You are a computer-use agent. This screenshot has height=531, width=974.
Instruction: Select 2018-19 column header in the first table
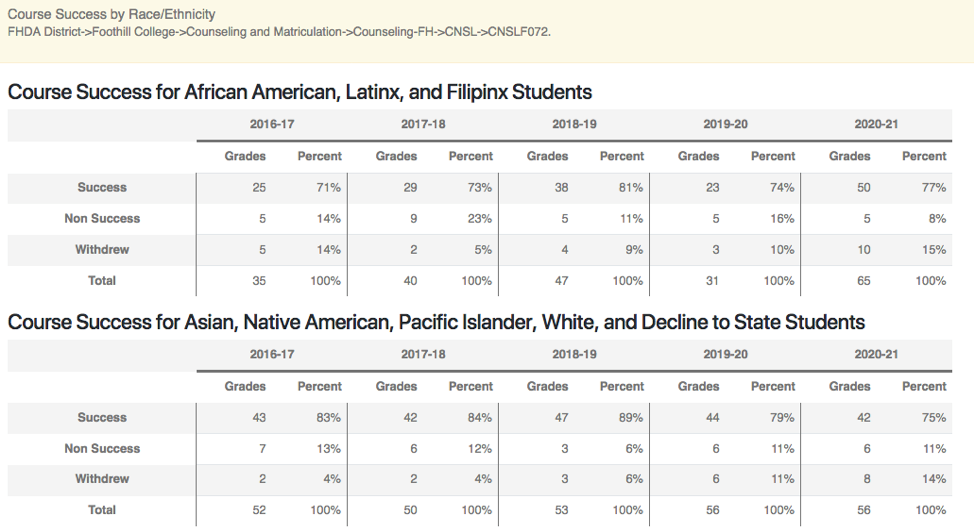[x=574, y=125]
